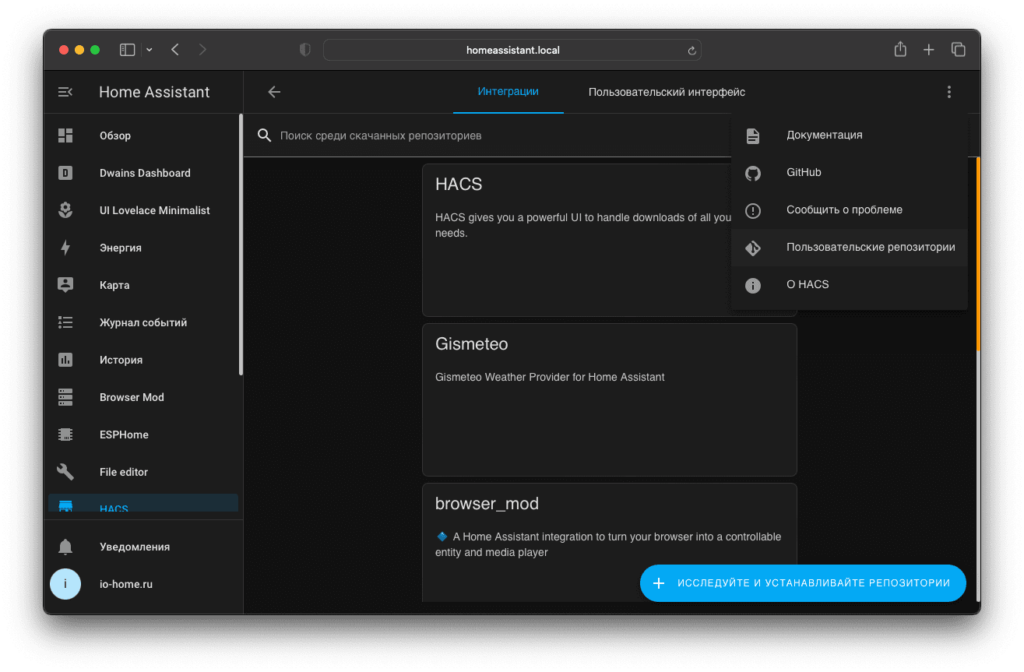Select Сообщить о проблеме menu entry

pyautogui.click(x=849, y=210)
